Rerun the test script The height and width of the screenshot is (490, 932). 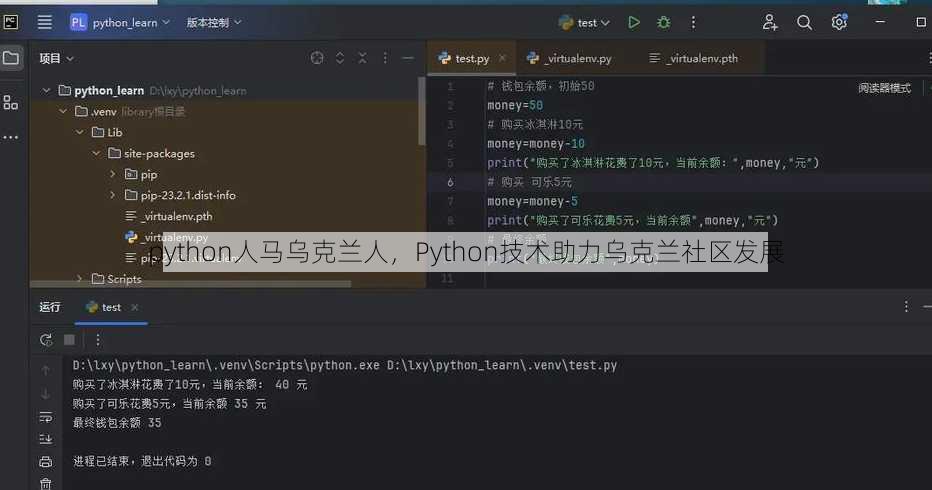[46, 340]
